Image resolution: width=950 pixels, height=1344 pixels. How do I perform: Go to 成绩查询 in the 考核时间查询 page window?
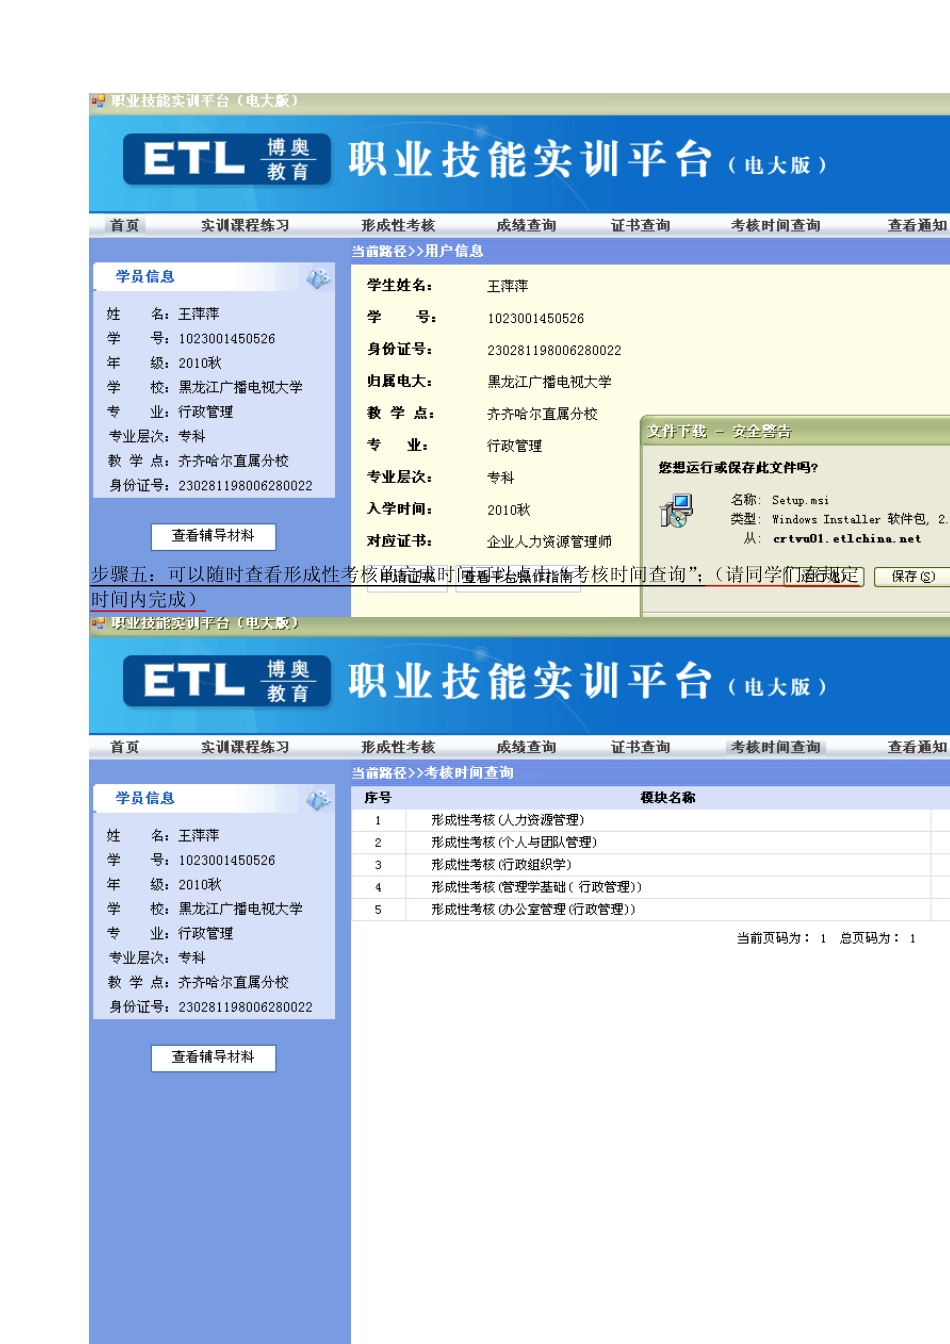526,747
